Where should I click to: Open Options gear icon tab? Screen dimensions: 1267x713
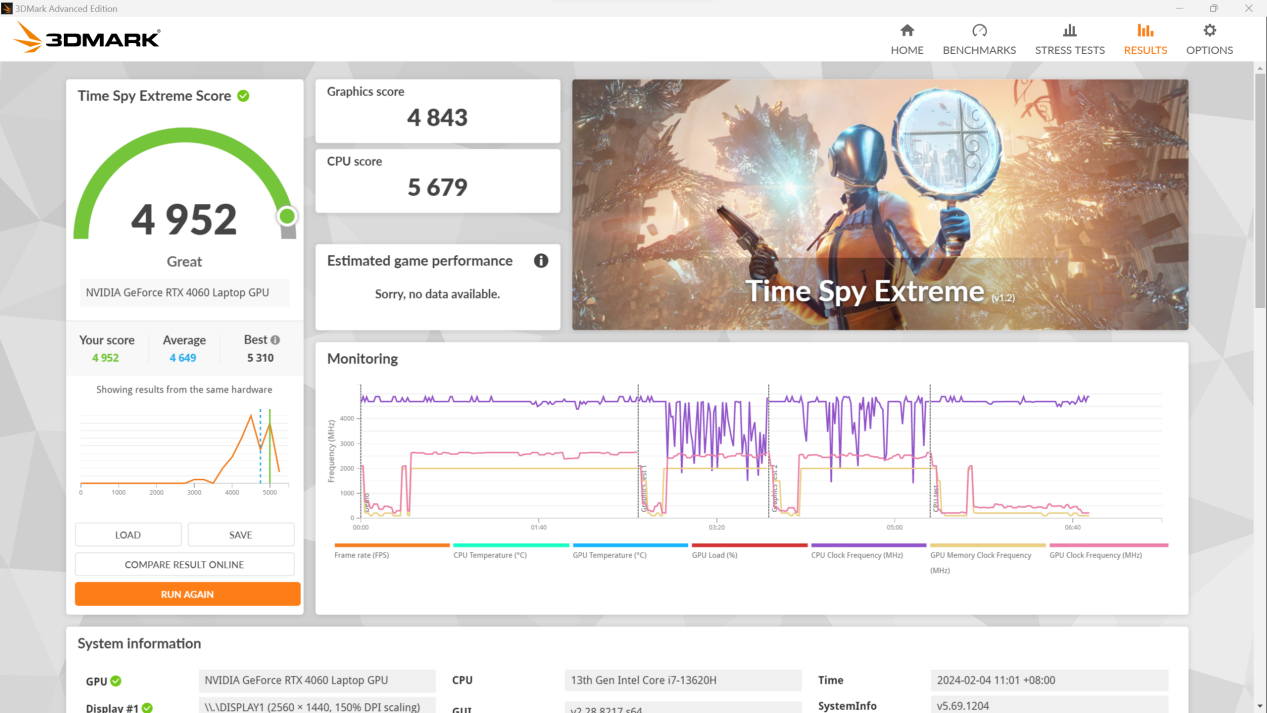1210,31
